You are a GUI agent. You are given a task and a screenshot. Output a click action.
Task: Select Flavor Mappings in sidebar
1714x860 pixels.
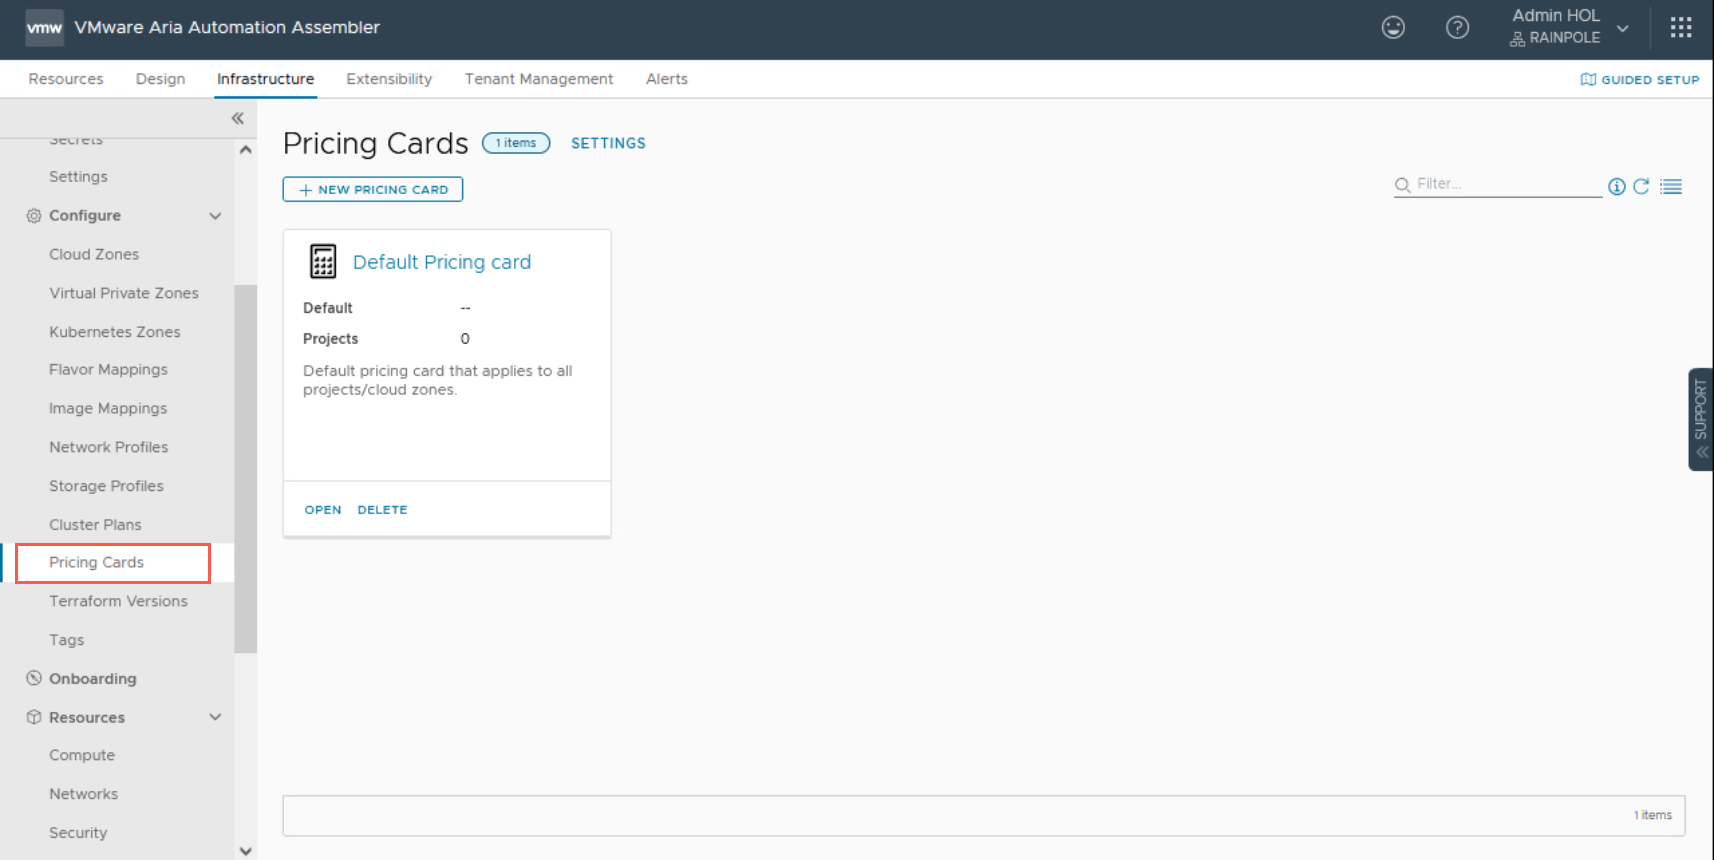coord(108,370)
